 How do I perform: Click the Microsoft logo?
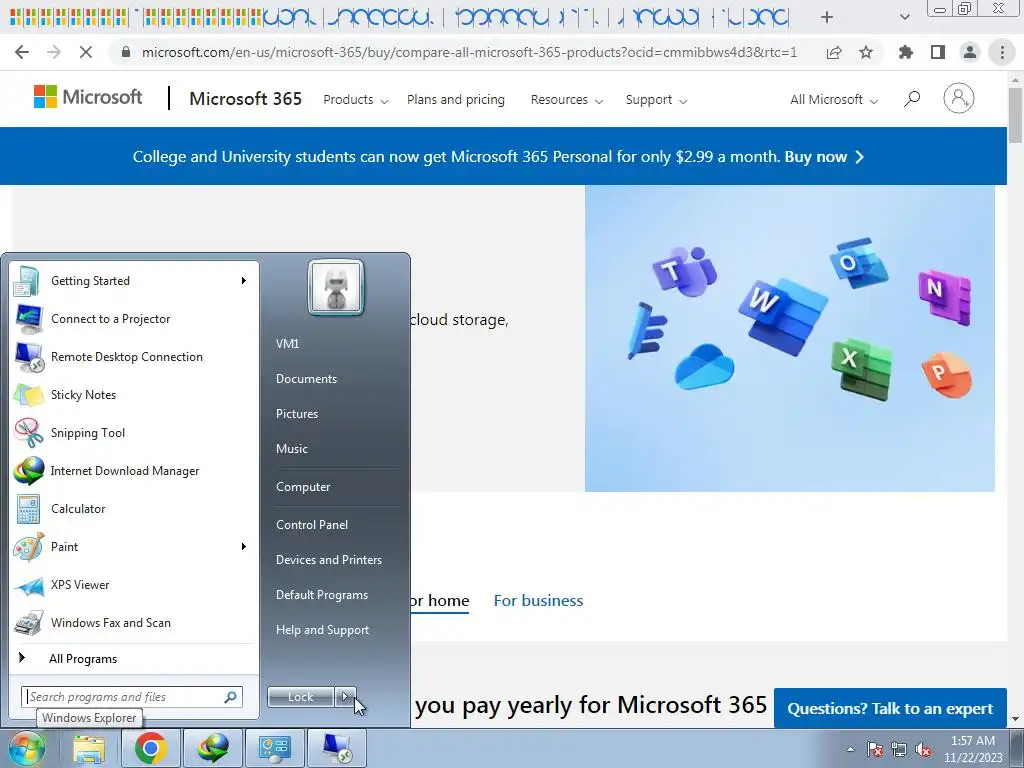point(88,97)
